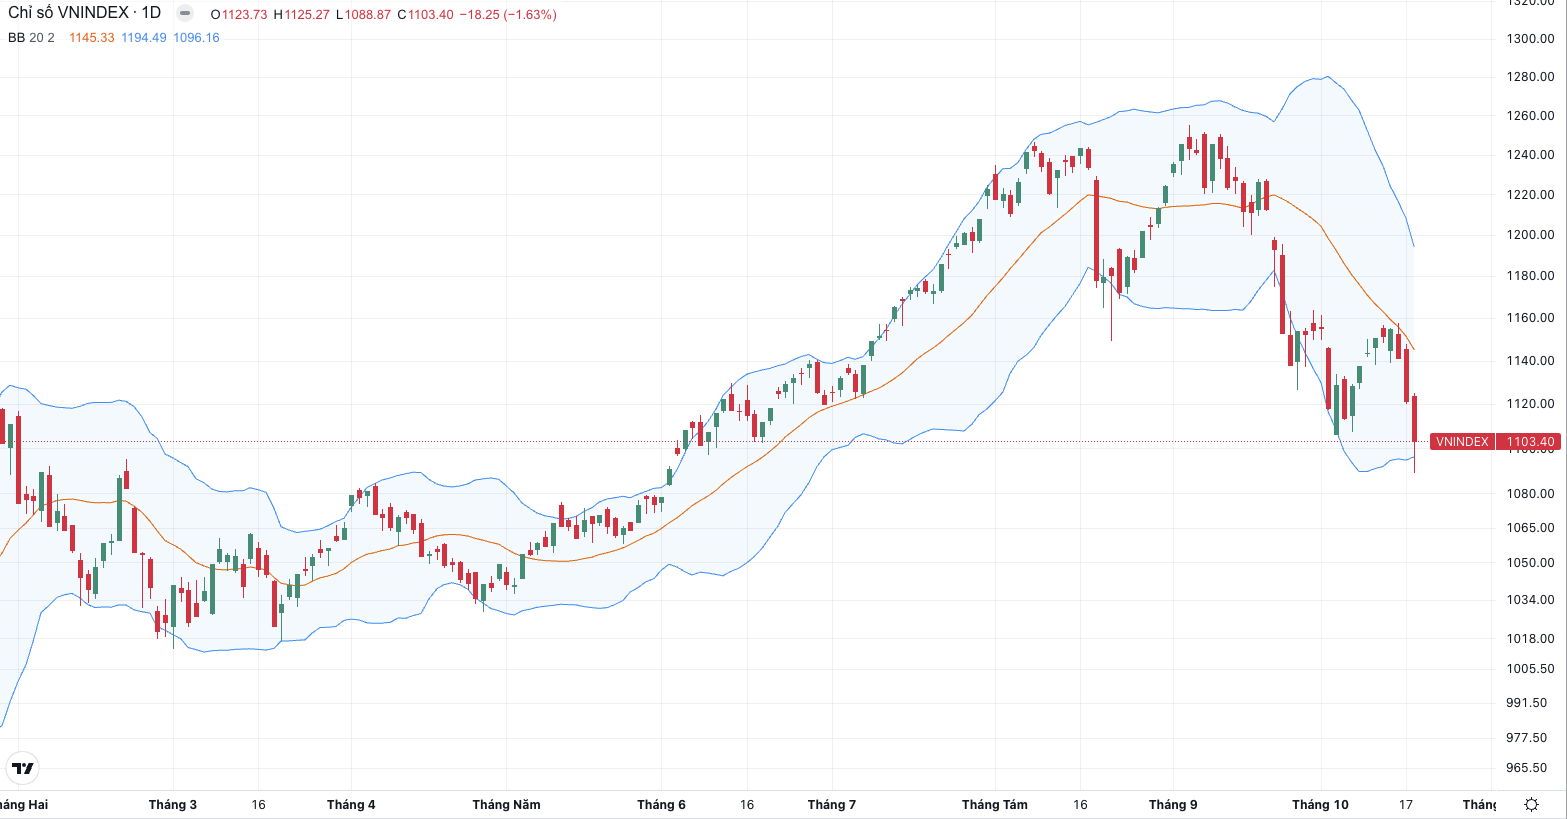The height and width of the screenshot is (819, 1567).
Task: Click the high value H1125.27
Action: pos(301,15)
